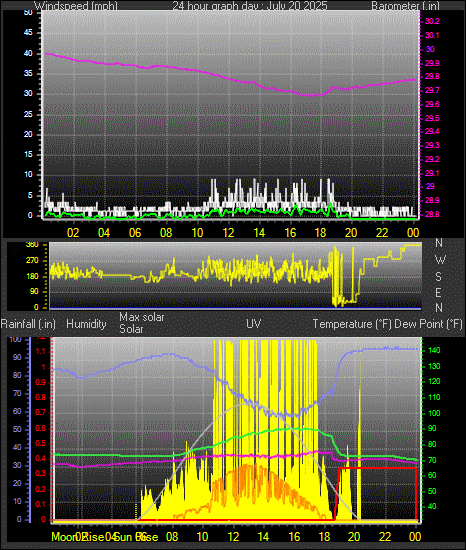This screenshot has height=550, width=466.
Task: Click the '90' wind direction scale value
Action: pyautogui.click(x=34, y=292)
